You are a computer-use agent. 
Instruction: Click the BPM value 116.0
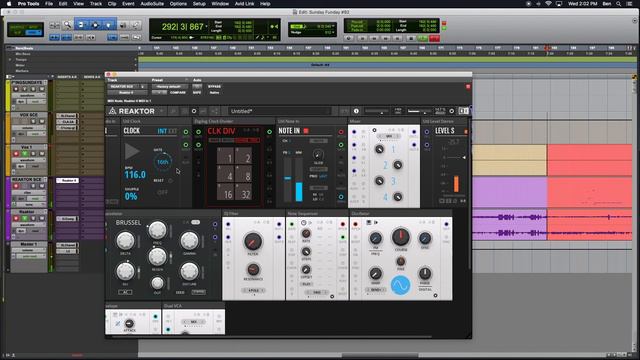tap(135, 174)
